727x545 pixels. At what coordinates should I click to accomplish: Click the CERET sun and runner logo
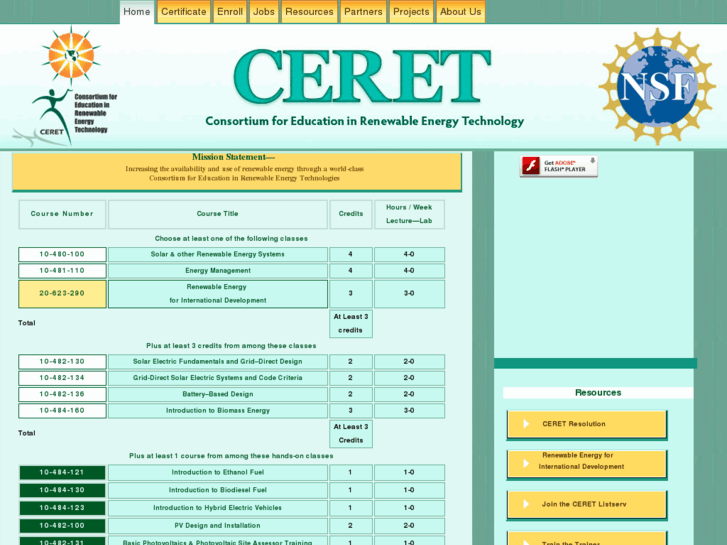click(x=67, y=86)
